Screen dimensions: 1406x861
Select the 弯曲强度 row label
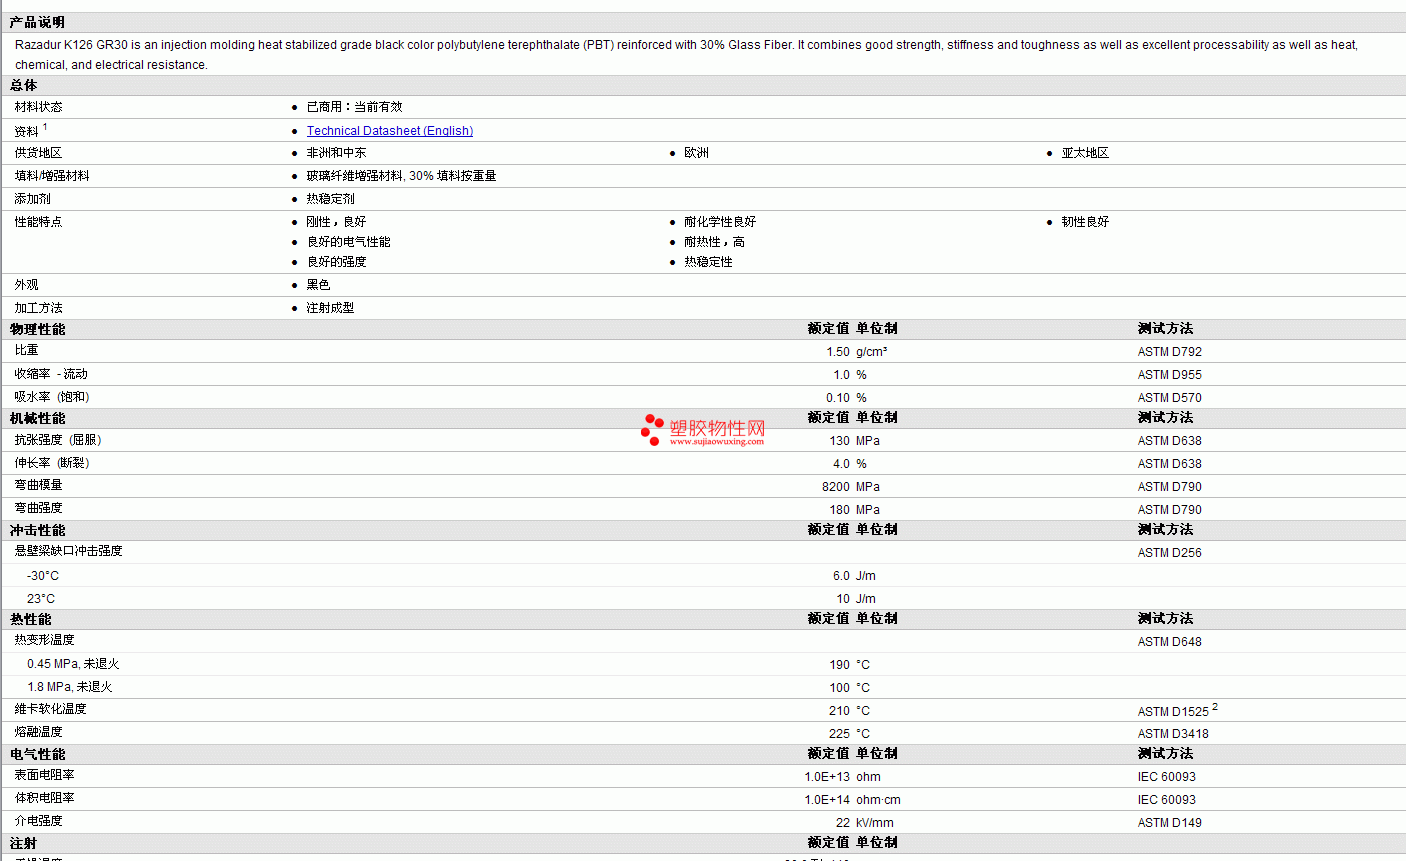pyautogui.click(x=38, y=508)
